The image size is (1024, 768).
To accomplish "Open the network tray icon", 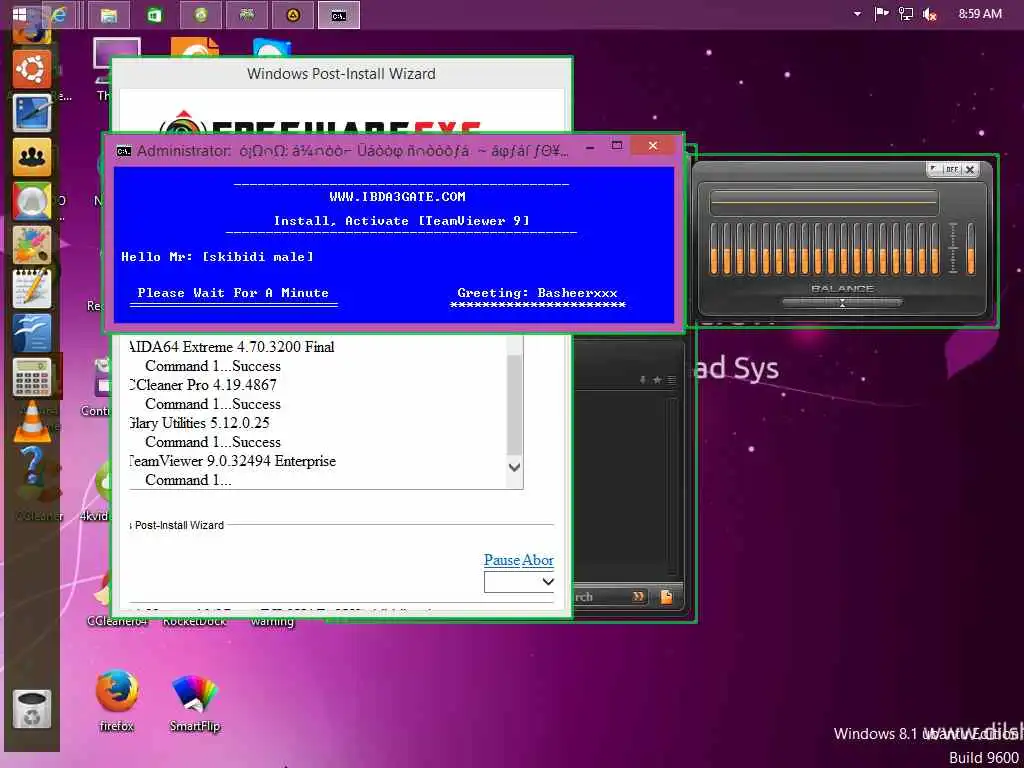I will point(906,14).
